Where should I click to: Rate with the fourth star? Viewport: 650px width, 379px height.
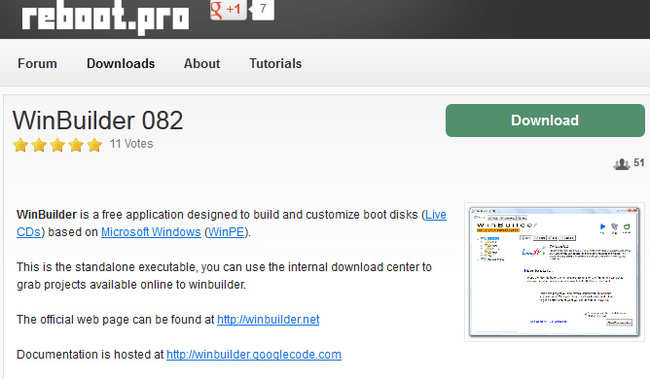[x=76, y=145]
